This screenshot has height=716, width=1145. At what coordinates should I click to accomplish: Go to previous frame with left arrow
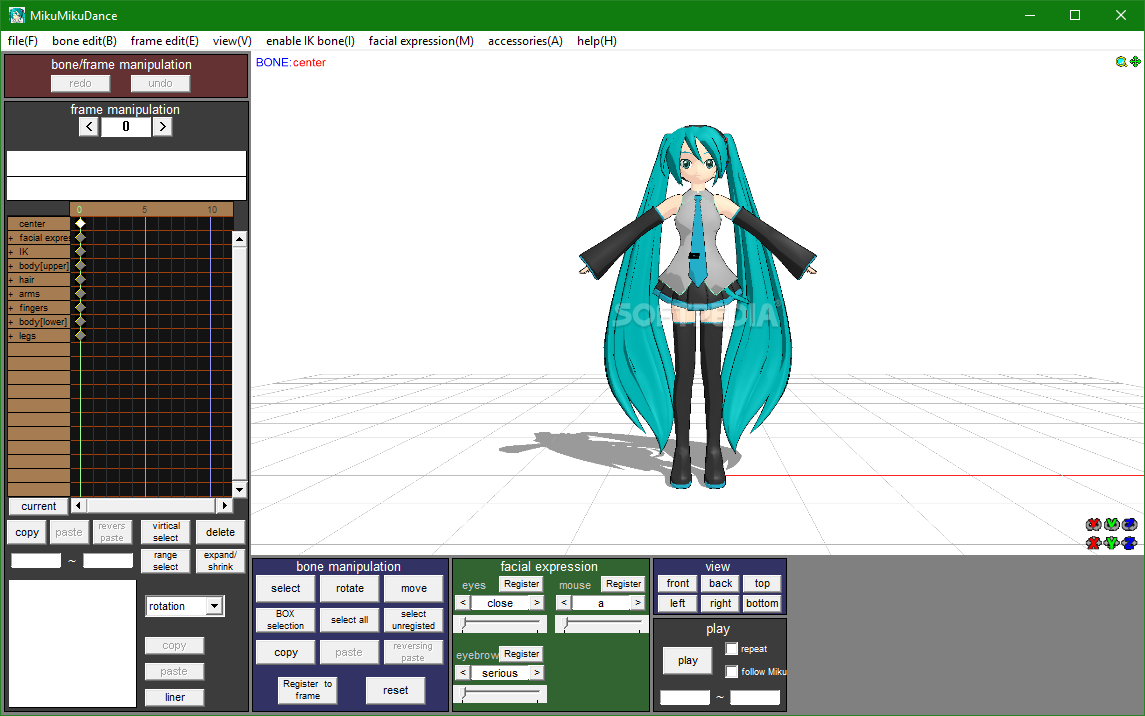pyautogui.click(x=89, y=126)
